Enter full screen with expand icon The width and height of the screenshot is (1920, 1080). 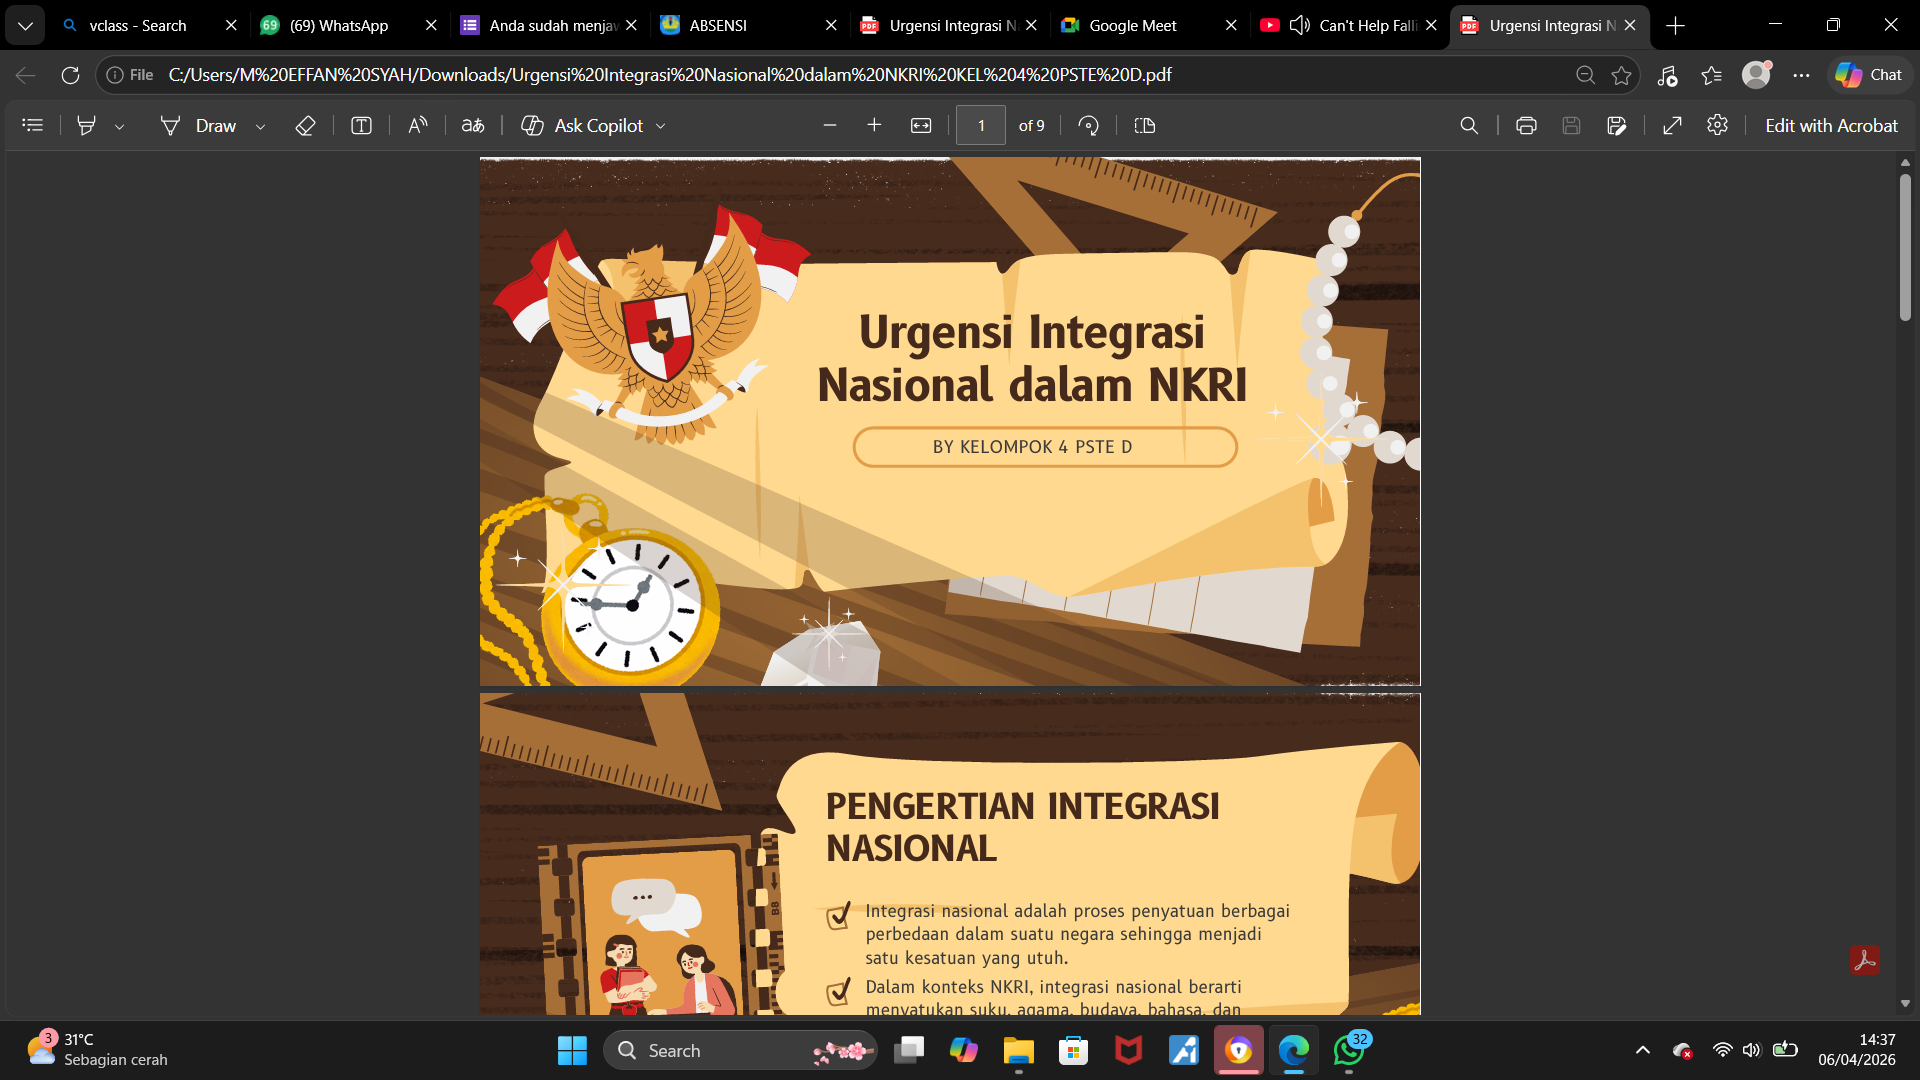[x=1672, y=125]
